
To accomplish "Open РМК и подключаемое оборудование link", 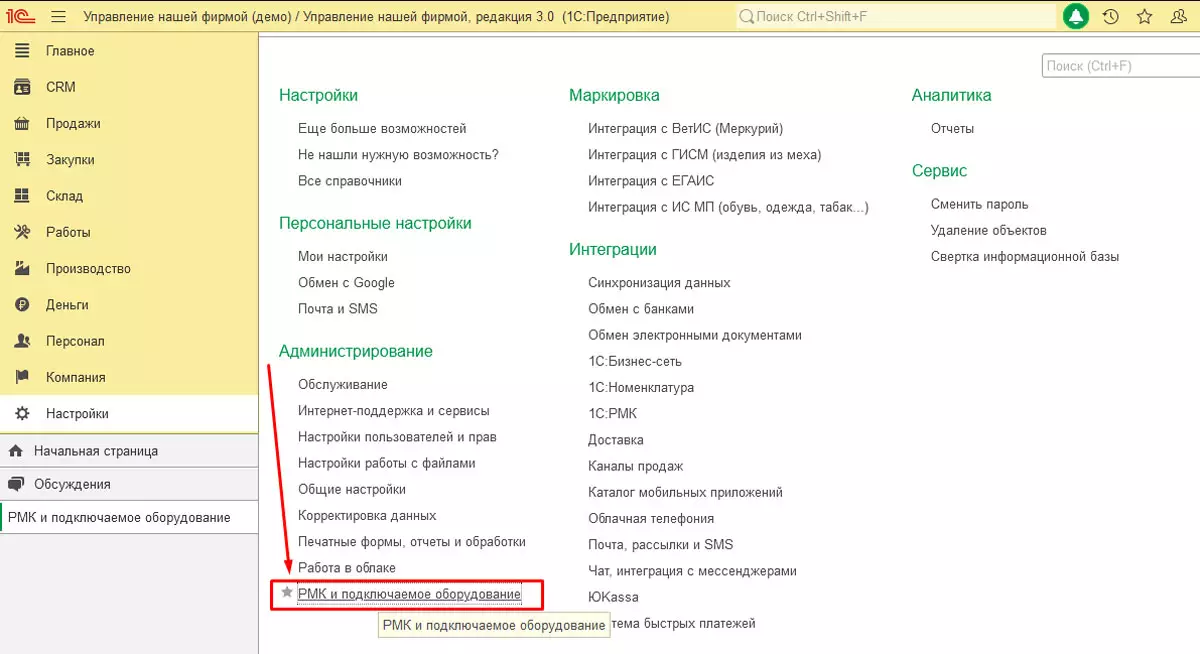I will (409, 594).
